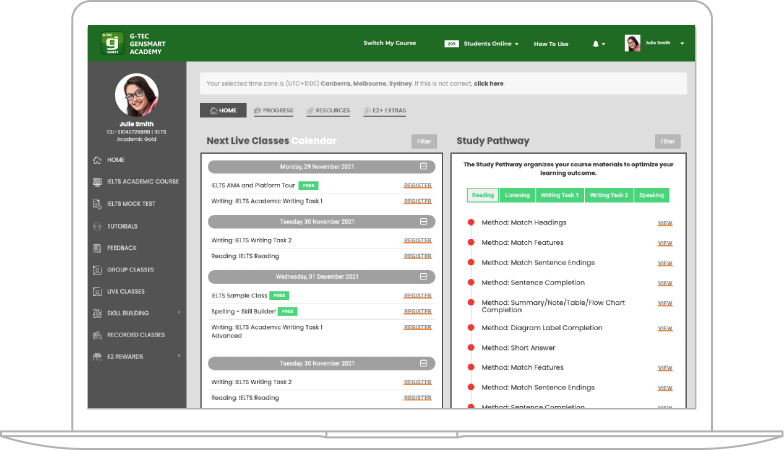Click the red marker beside Method: Short Answer

coord(470,348)
